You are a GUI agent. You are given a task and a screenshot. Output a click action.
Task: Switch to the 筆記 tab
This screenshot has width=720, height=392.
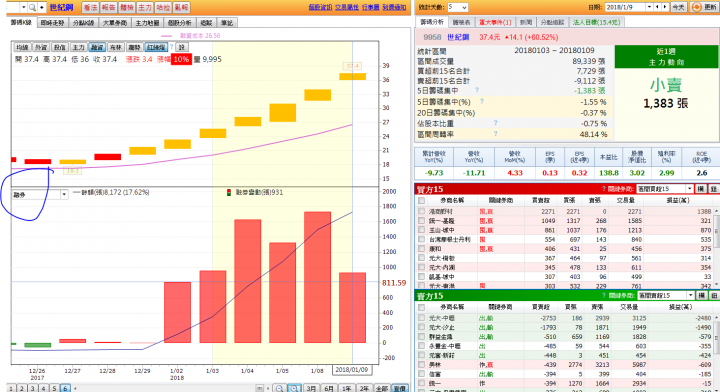tap(227, 22)
